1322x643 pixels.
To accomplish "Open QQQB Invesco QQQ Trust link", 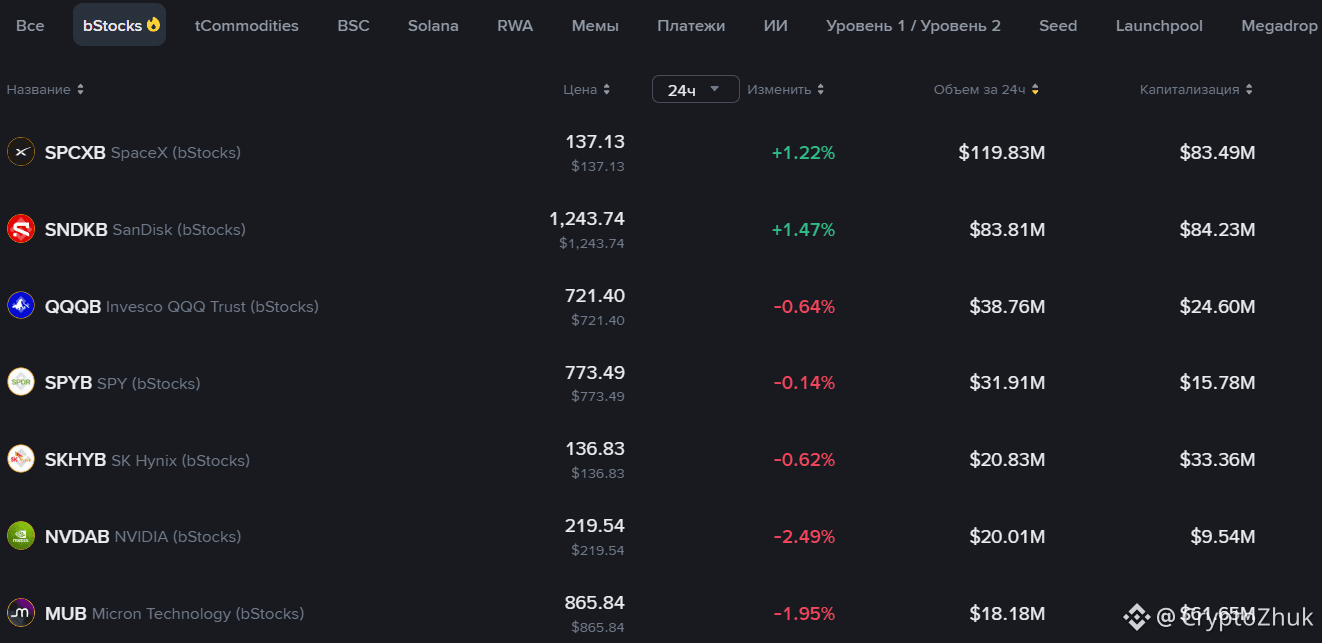I will coord(182,307).
